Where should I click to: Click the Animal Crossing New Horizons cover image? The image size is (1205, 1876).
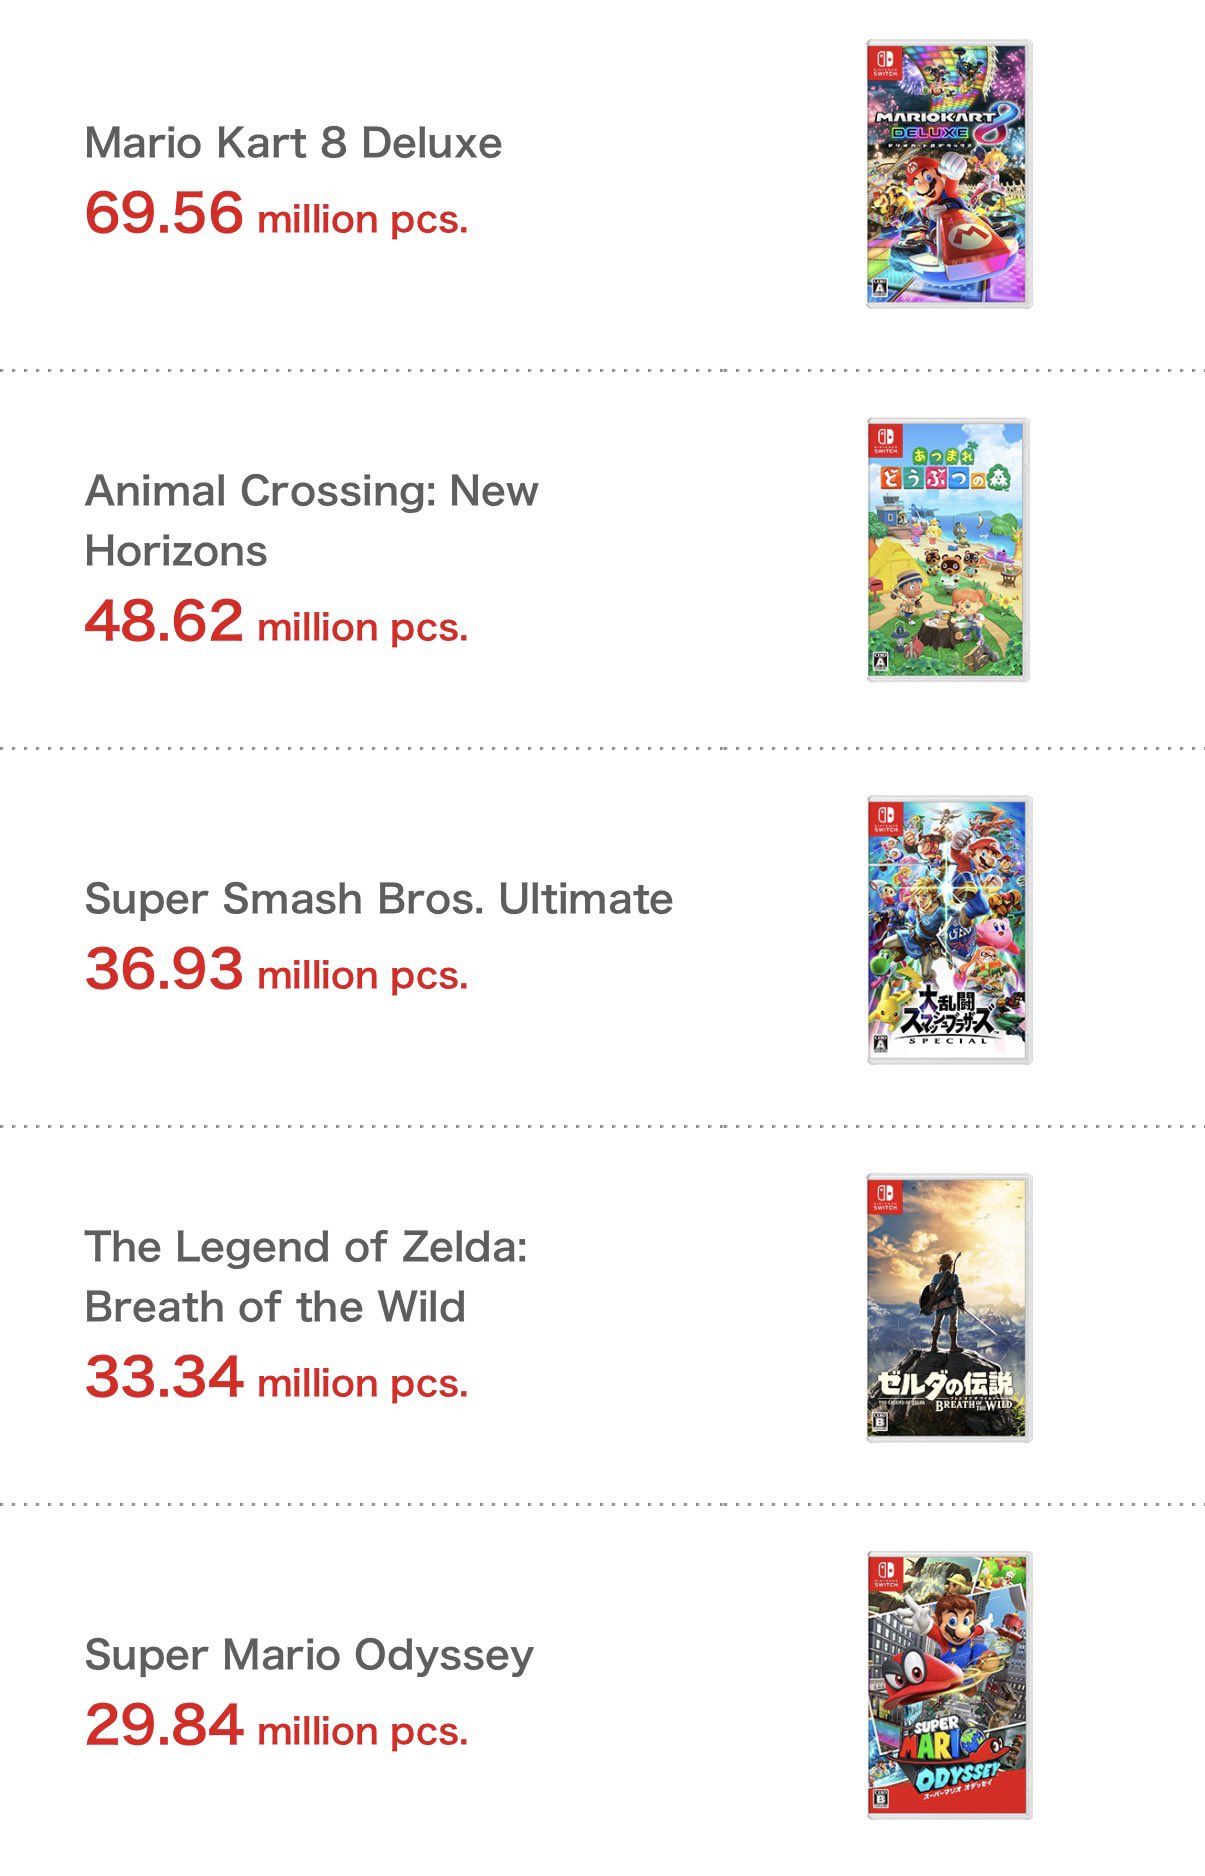click(948, 551)
